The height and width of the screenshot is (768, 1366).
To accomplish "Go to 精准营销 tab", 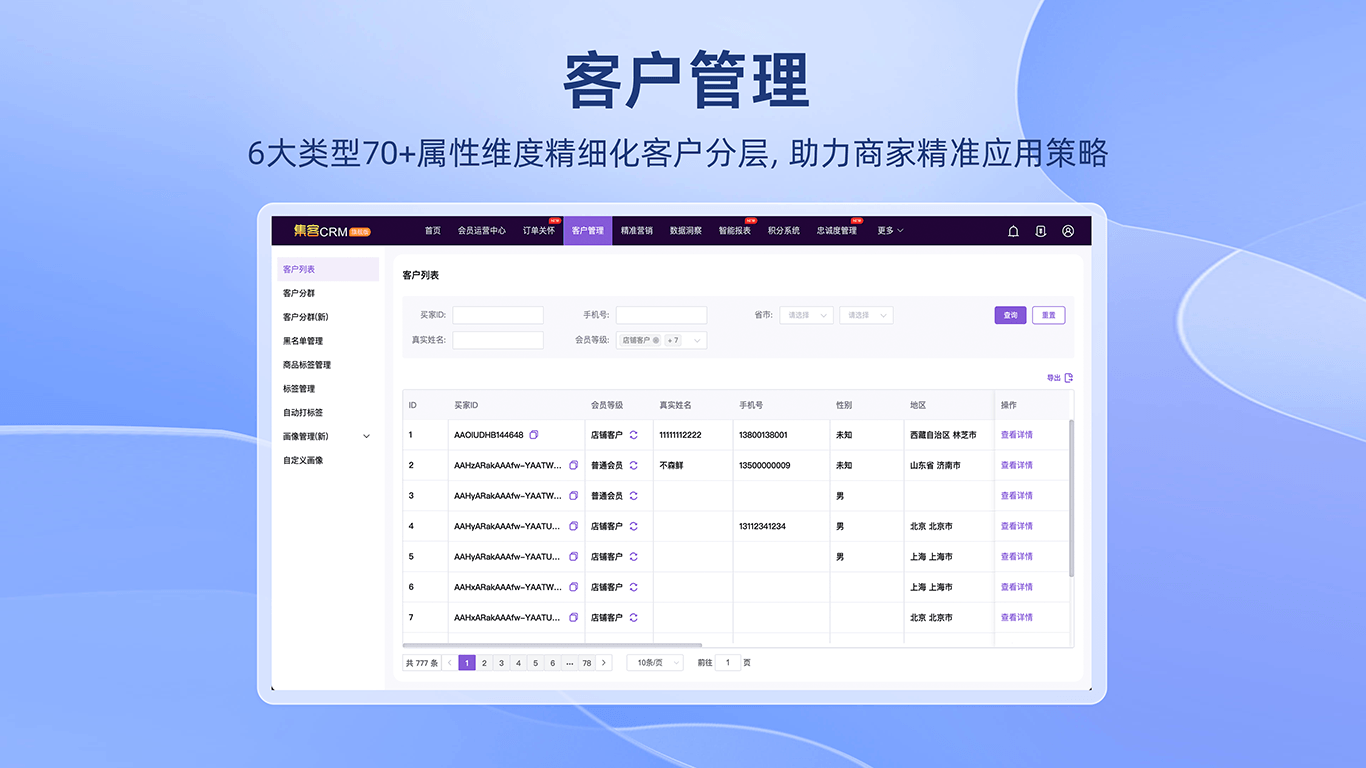I will (637, 231).
